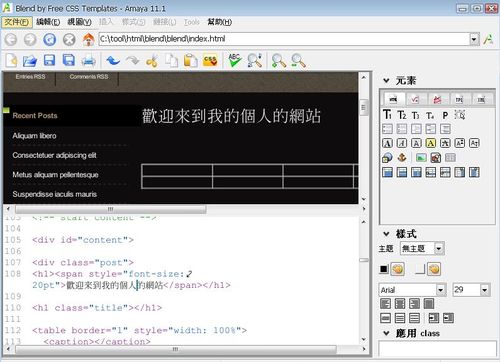Click the stop loading button

69,40
